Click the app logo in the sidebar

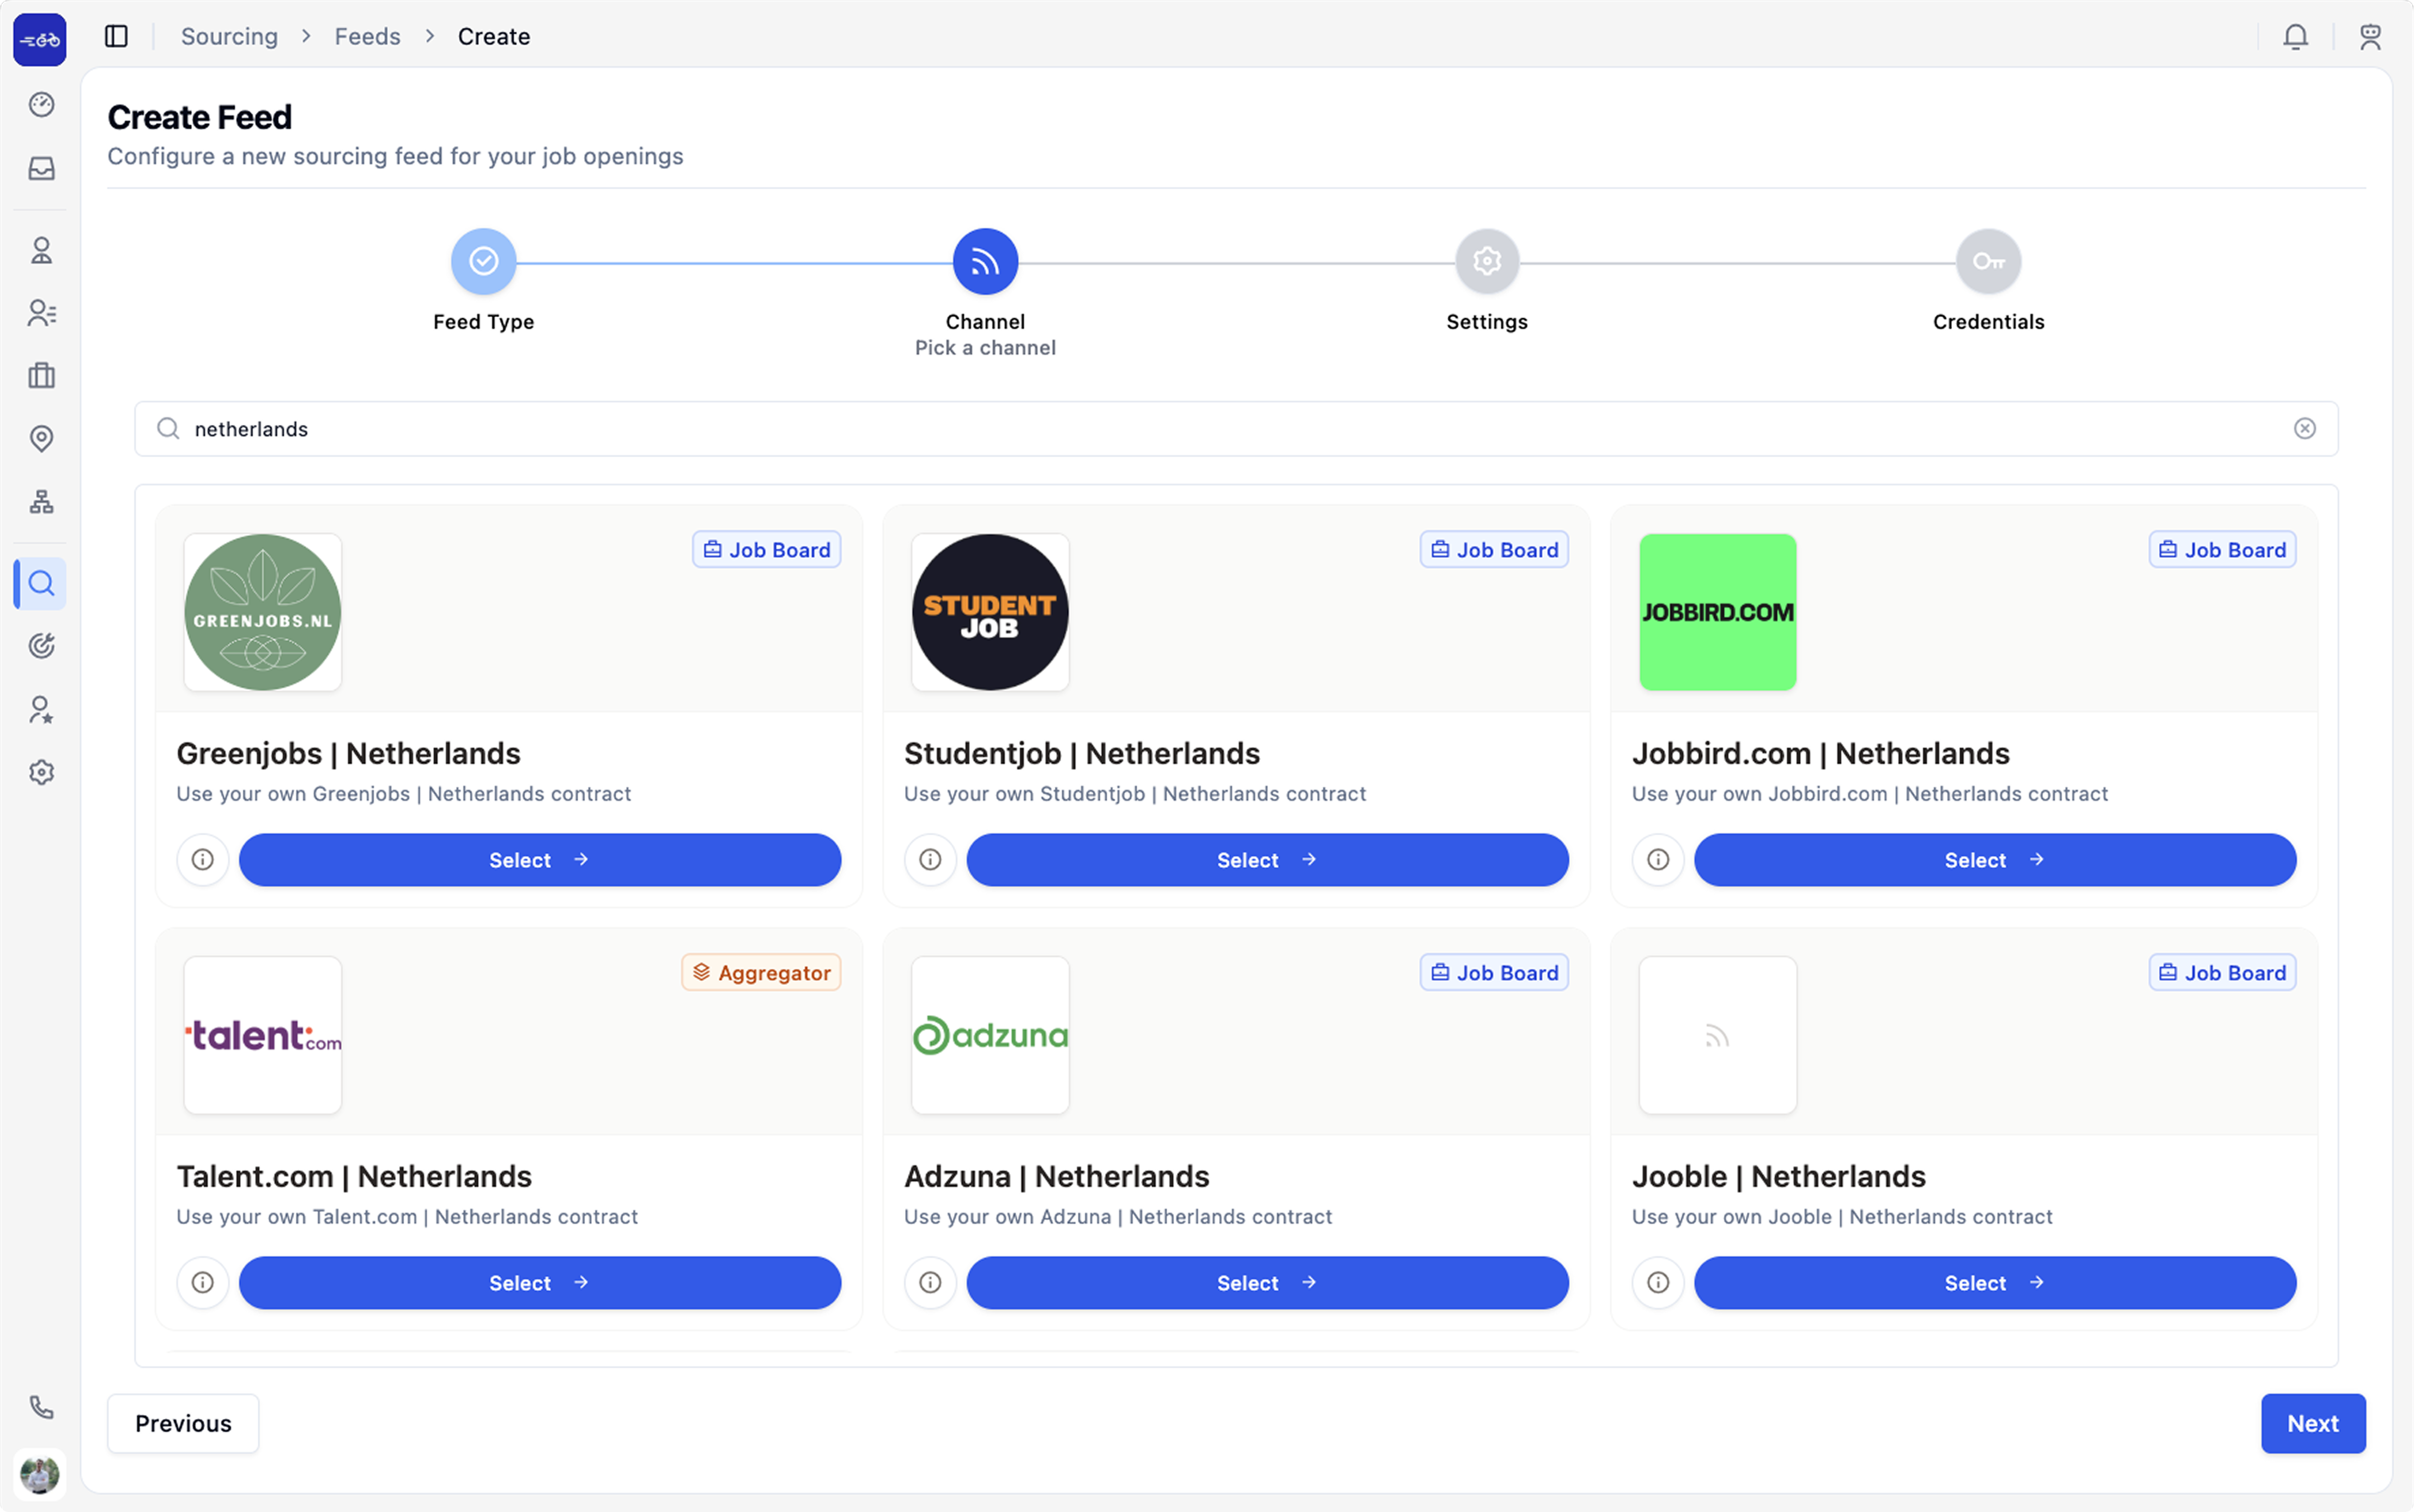[40, 40]
